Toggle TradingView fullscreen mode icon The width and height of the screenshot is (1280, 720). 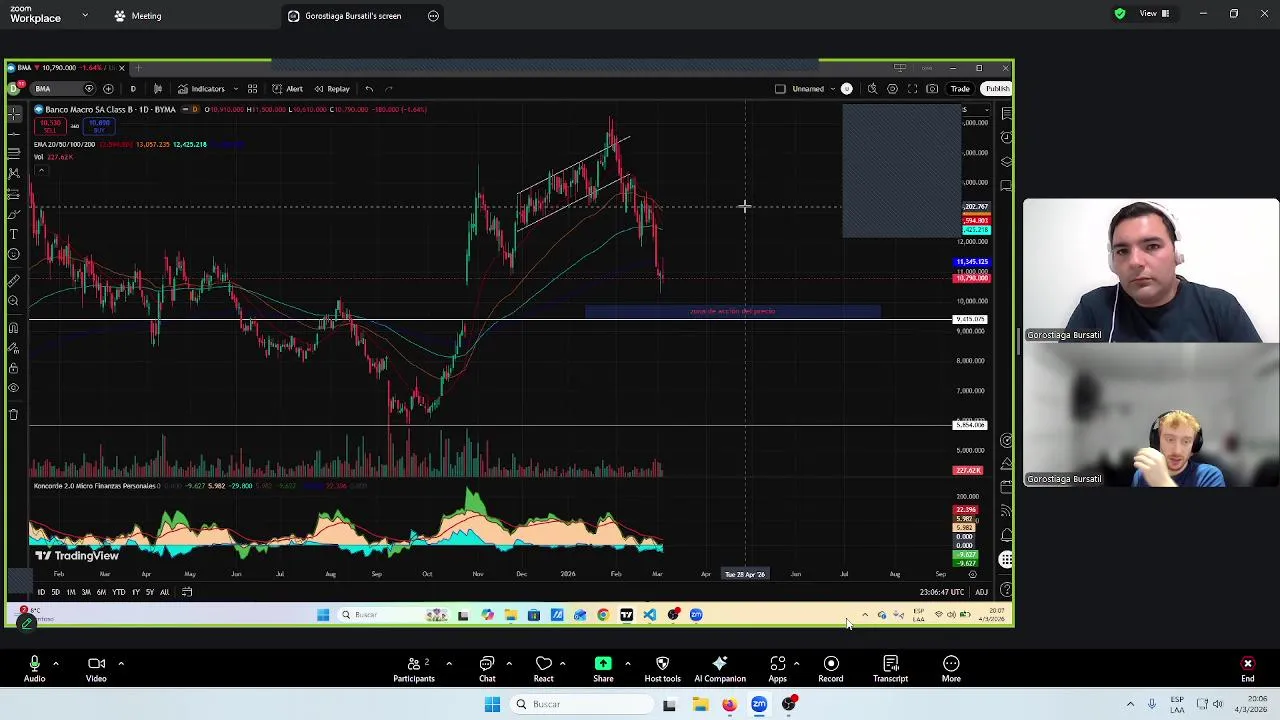click(x=912, y=89)
